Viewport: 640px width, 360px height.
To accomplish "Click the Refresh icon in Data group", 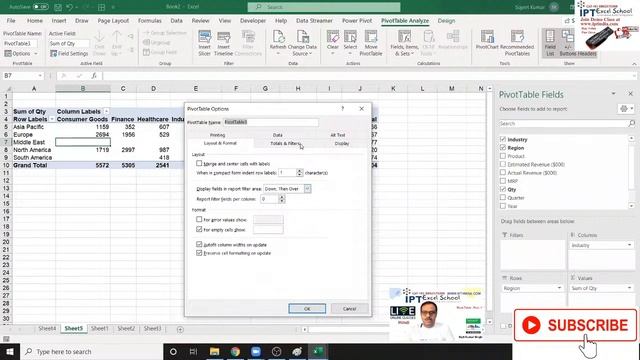I will pyautogui.click(x=278, y=42).
